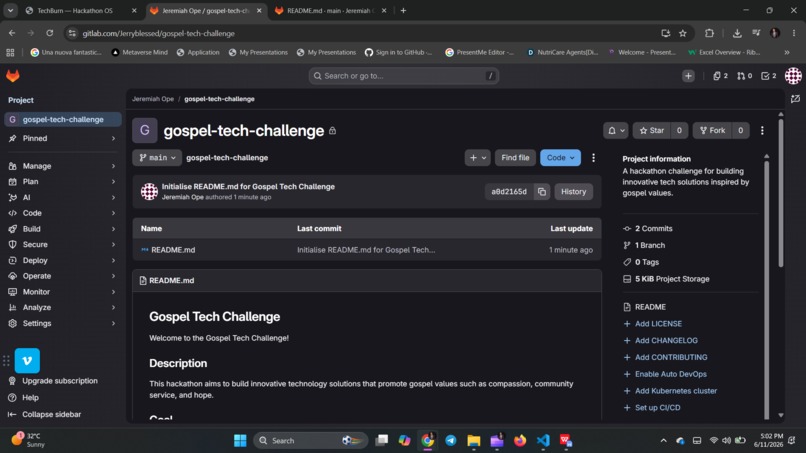
Task: Click the GitLab fox logo home icon
Action: click(x=13, y=76)
